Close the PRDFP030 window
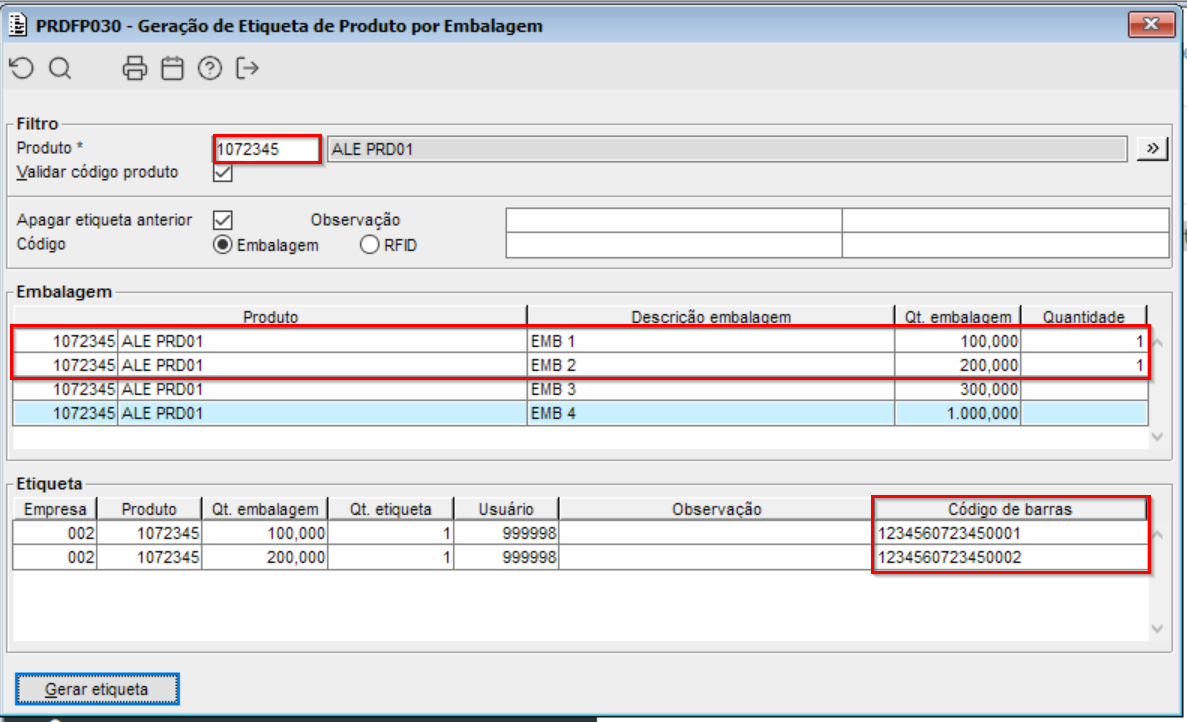Viewport: 1187px width, 722px height. pos(1151,24)
